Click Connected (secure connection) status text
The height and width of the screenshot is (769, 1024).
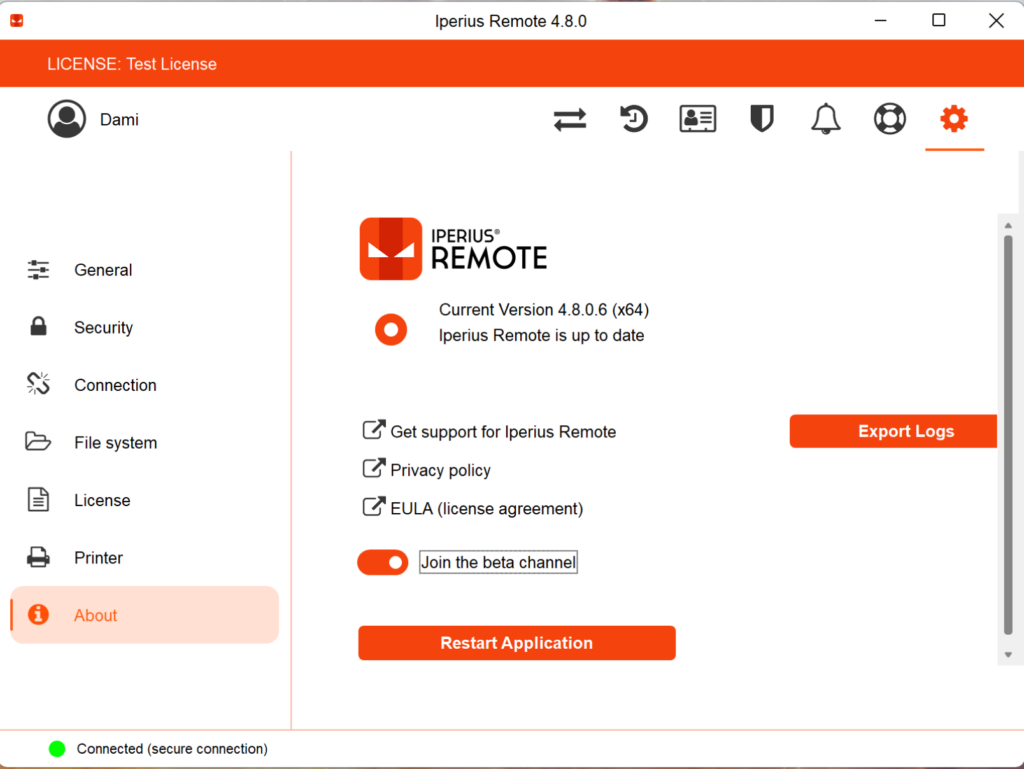pos(172,749)
